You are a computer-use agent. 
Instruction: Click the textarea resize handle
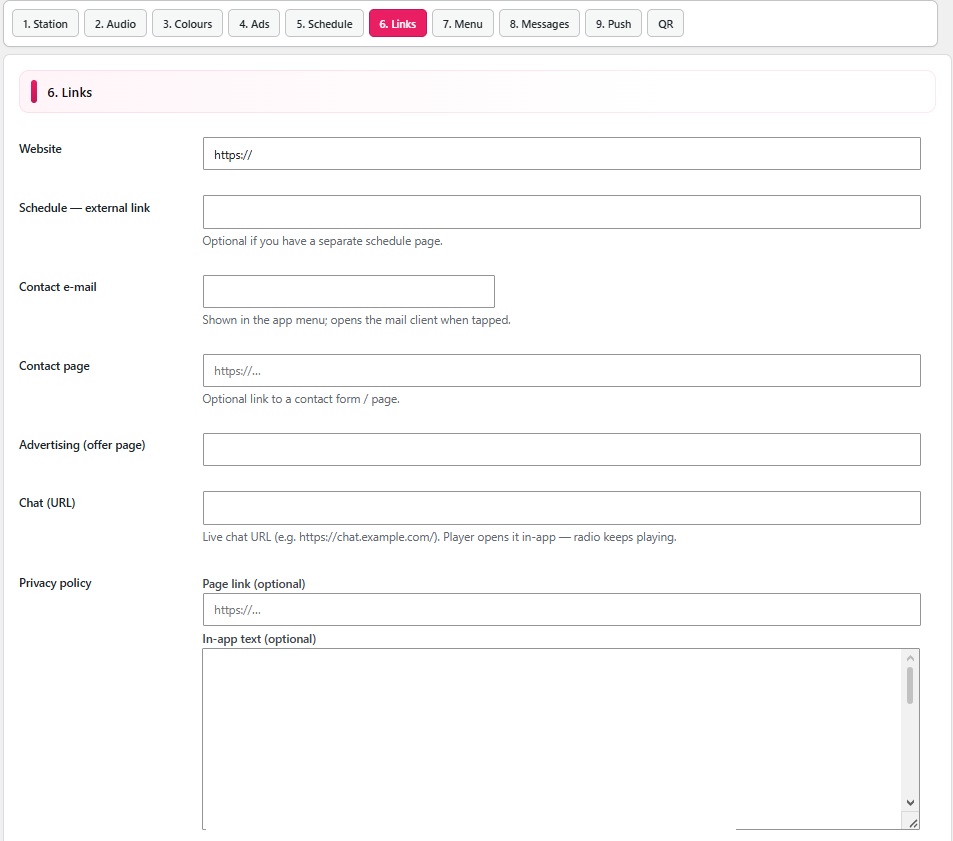(913, 823)
